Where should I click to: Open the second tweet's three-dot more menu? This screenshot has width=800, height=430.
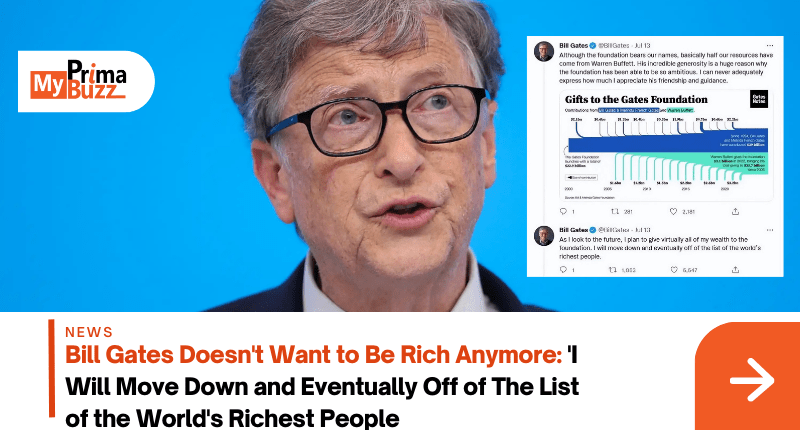770,230
